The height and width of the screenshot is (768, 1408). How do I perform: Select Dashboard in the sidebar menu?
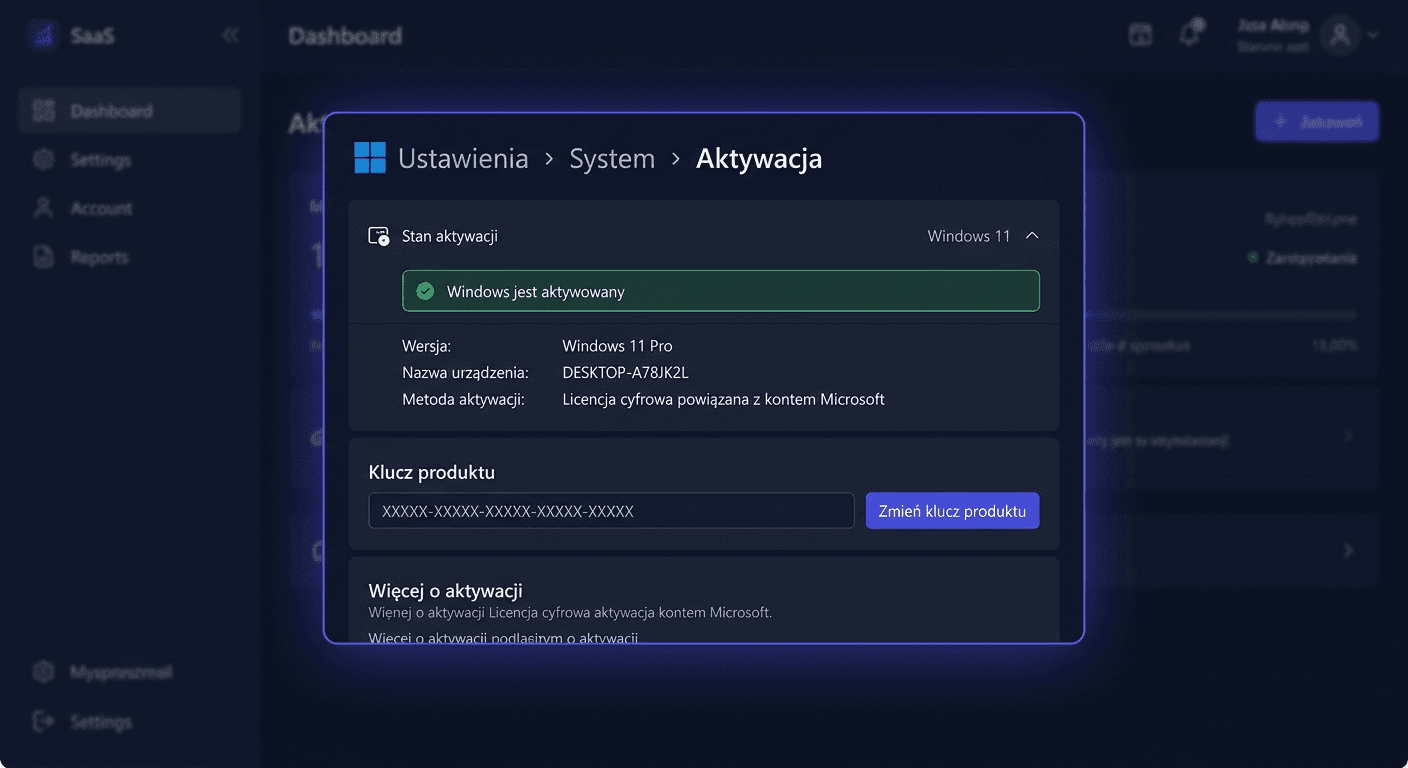pos(128,110)
